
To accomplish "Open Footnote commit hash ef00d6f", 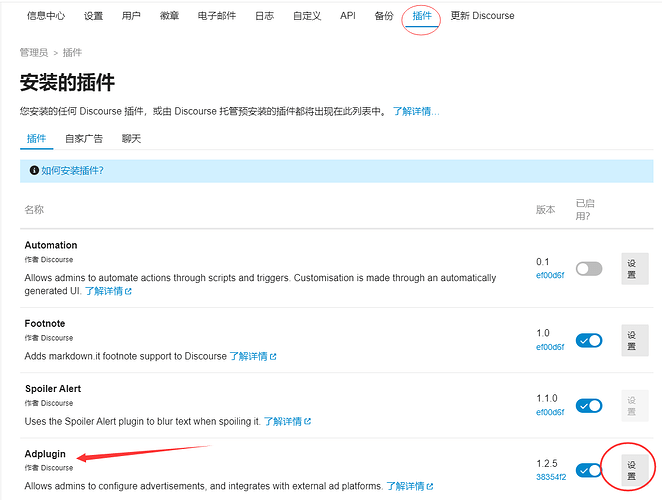I will [x=550, y=347].
